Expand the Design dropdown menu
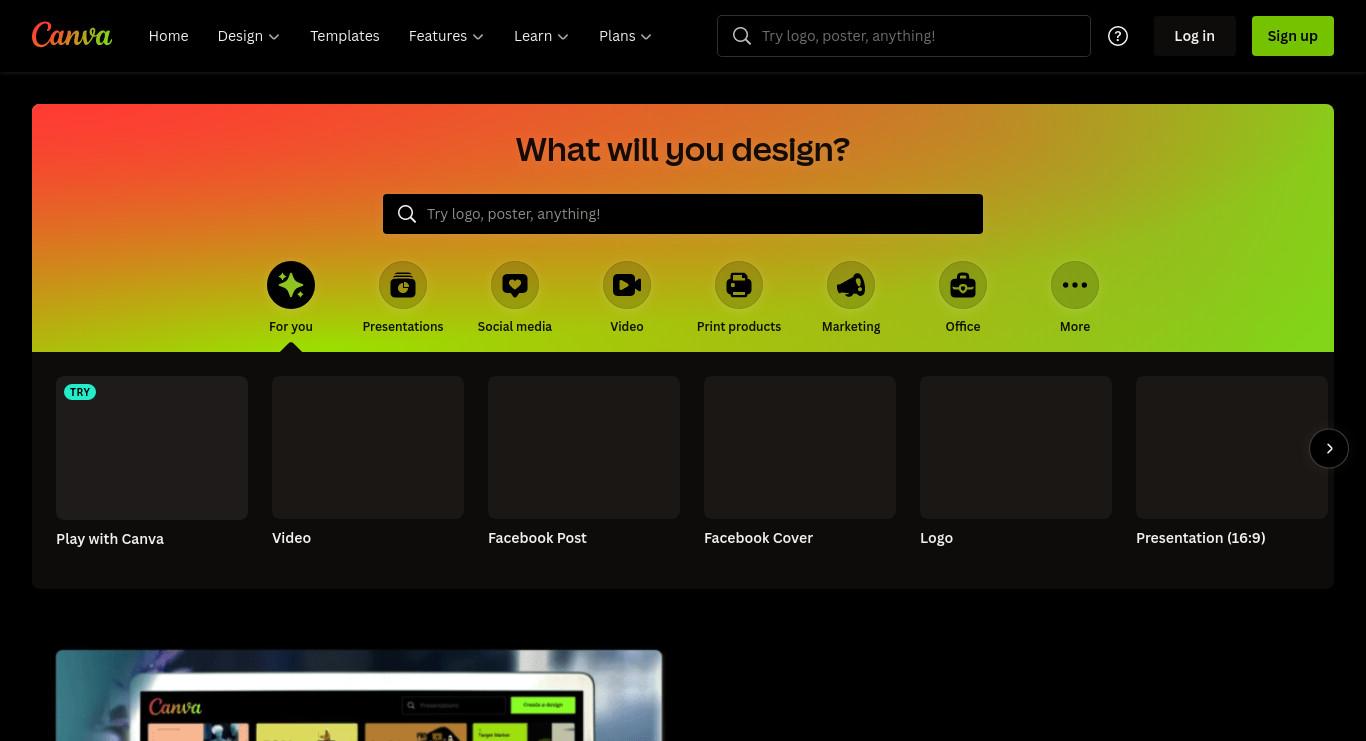 (x=249, y=36)
